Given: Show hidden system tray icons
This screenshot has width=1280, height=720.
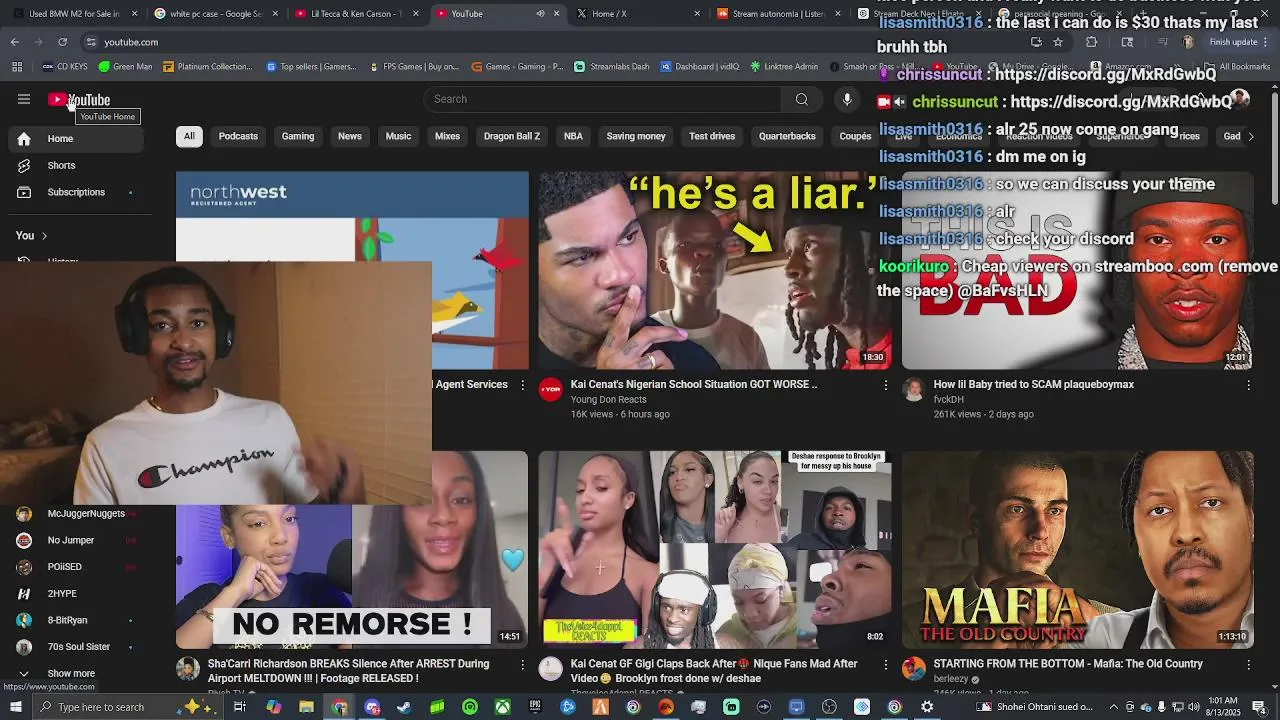Looking at the screenshot, I should [1114, 707].
